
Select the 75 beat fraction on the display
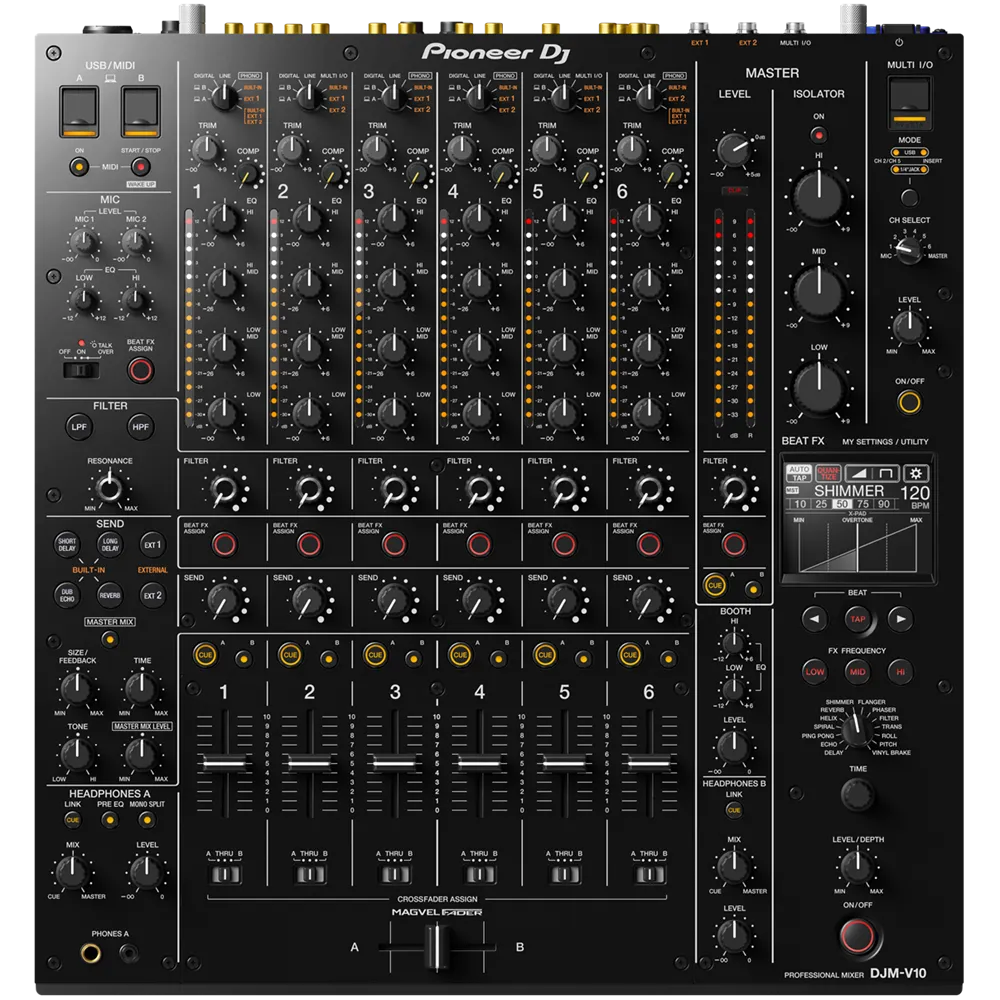(864, 503)
